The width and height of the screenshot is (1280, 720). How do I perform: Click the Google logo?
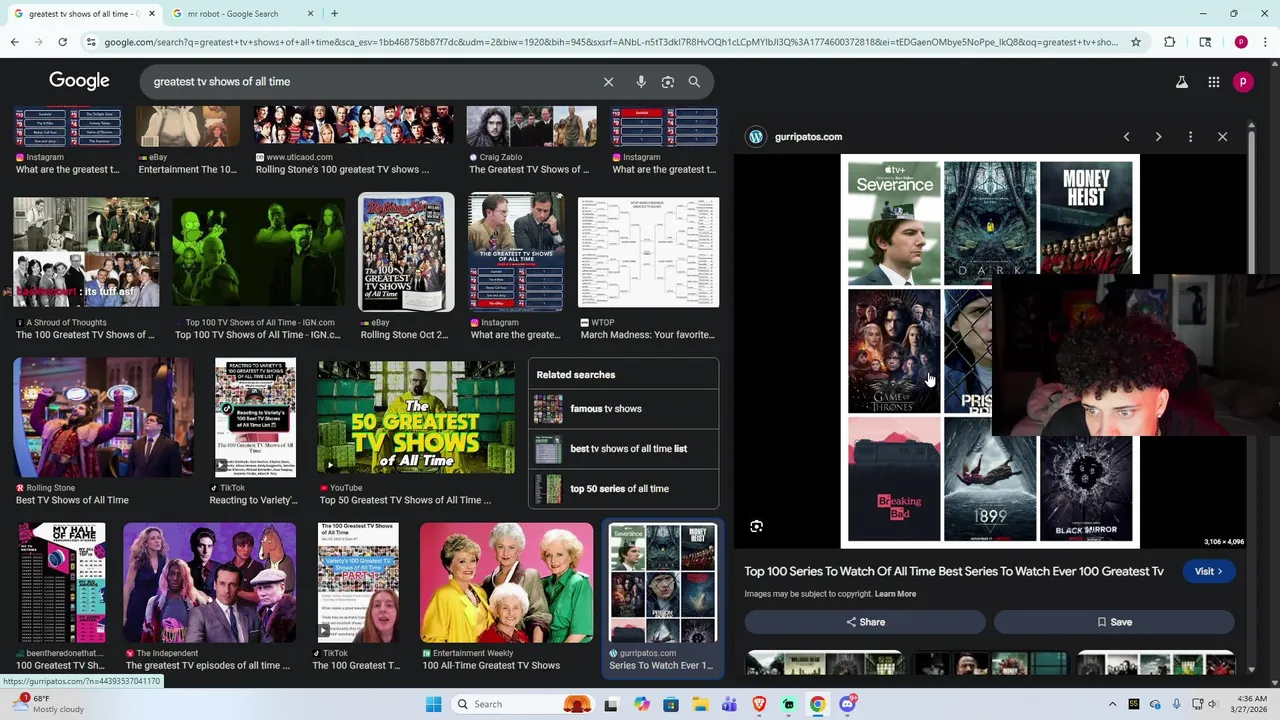click(x=79, y=81)
